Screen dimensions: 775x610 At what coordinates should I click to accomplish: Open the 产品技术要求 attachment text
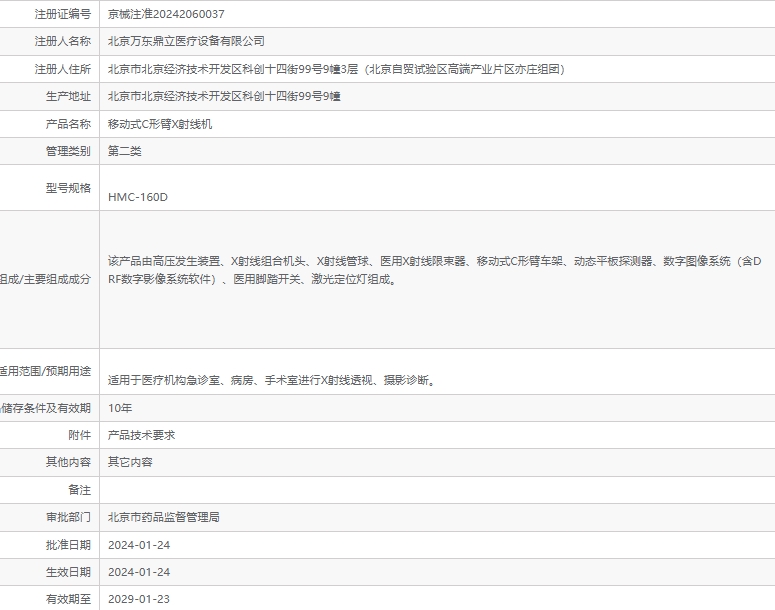[x=141, y=435]
